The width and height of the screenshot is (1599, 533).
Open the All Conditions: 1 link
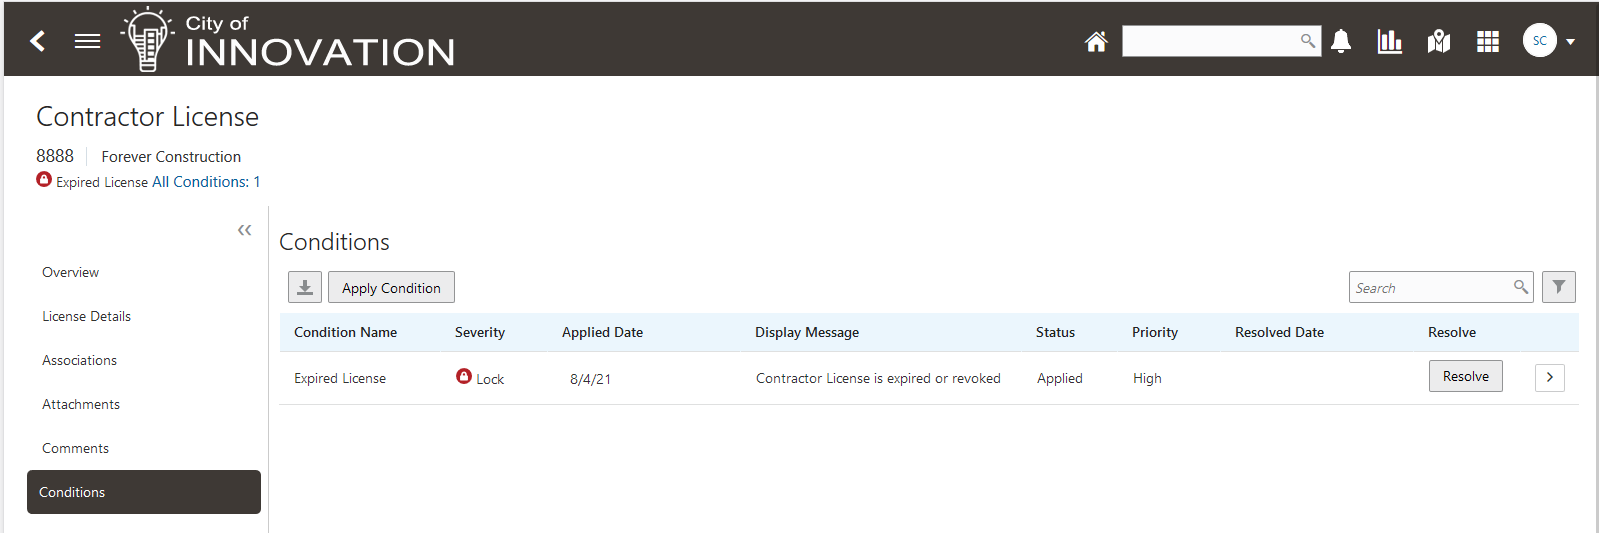[x=206, y=182]
